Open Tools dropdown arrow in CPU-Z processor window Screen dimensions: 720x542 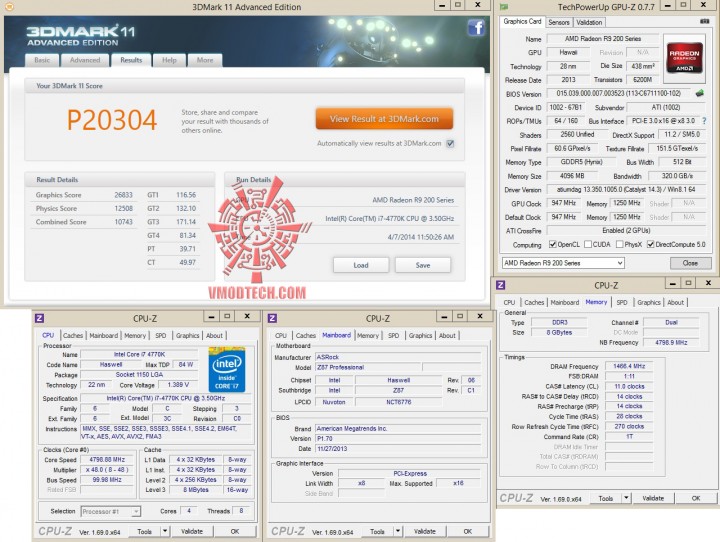(165, 531)
